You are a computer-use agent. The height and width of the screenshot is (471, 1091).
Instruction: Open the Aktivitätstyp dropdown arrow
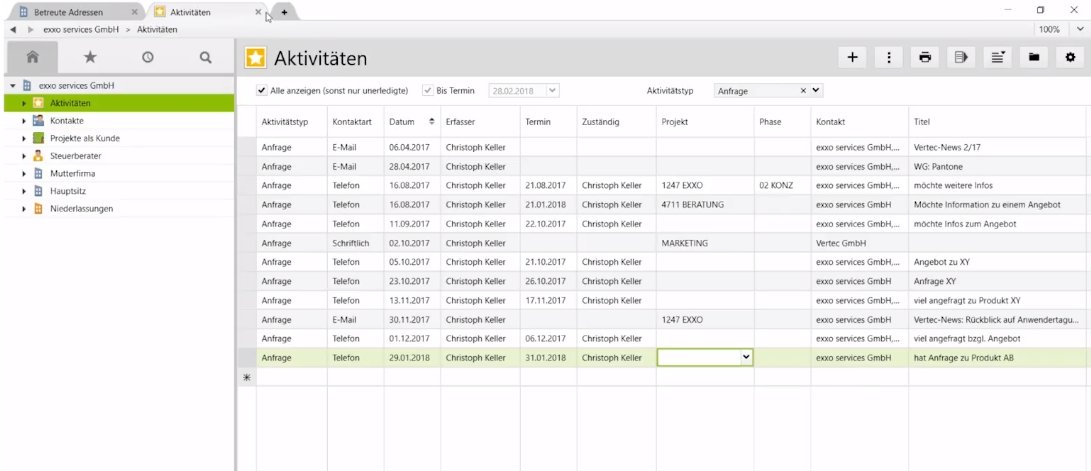coord(817,90)
